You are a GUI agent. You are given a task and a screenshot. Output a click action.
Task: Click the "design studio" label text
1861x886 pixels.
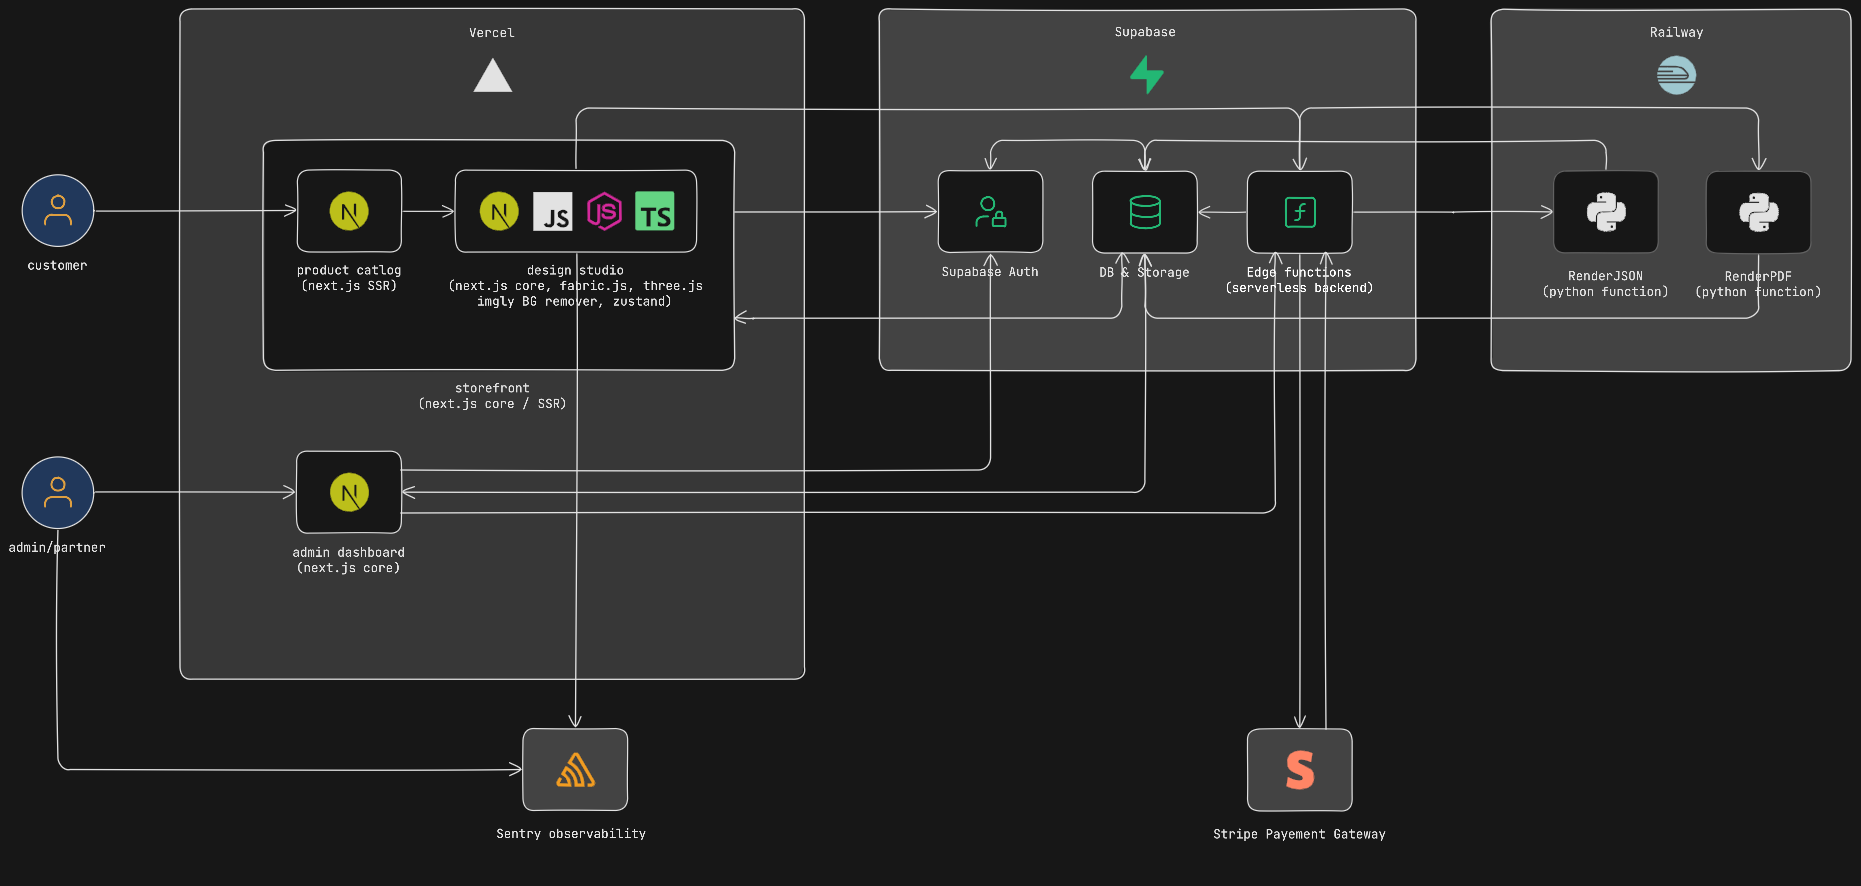point(575,270)
